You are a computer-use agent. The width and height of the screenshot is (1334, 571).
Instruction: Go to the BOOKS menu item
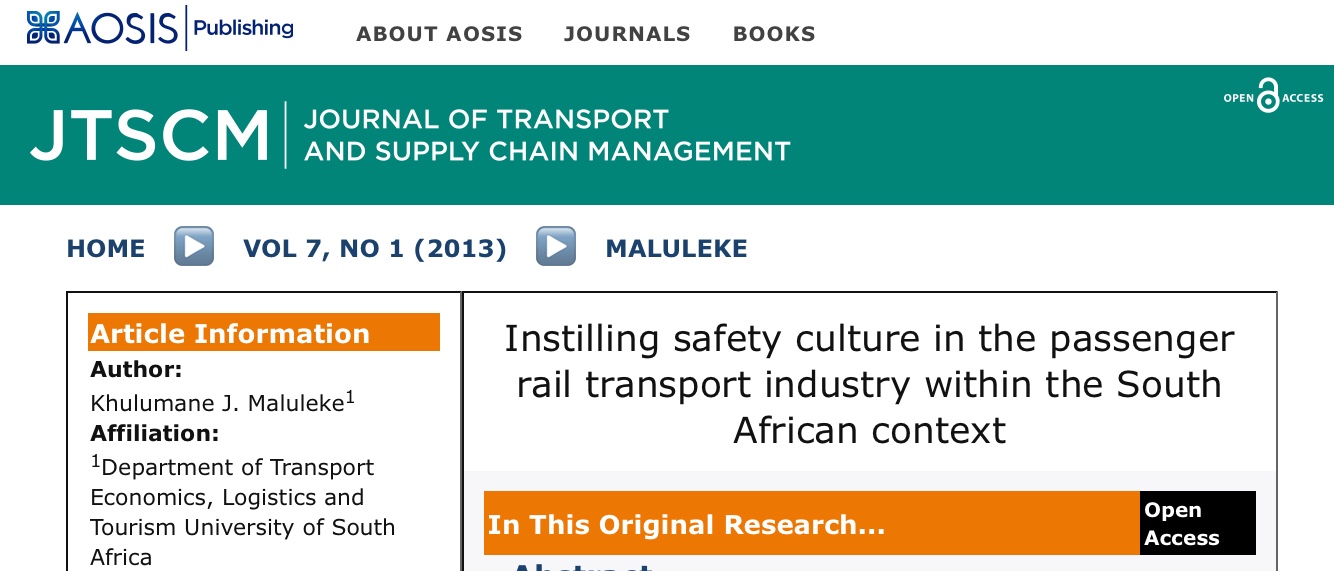point(774,34)
